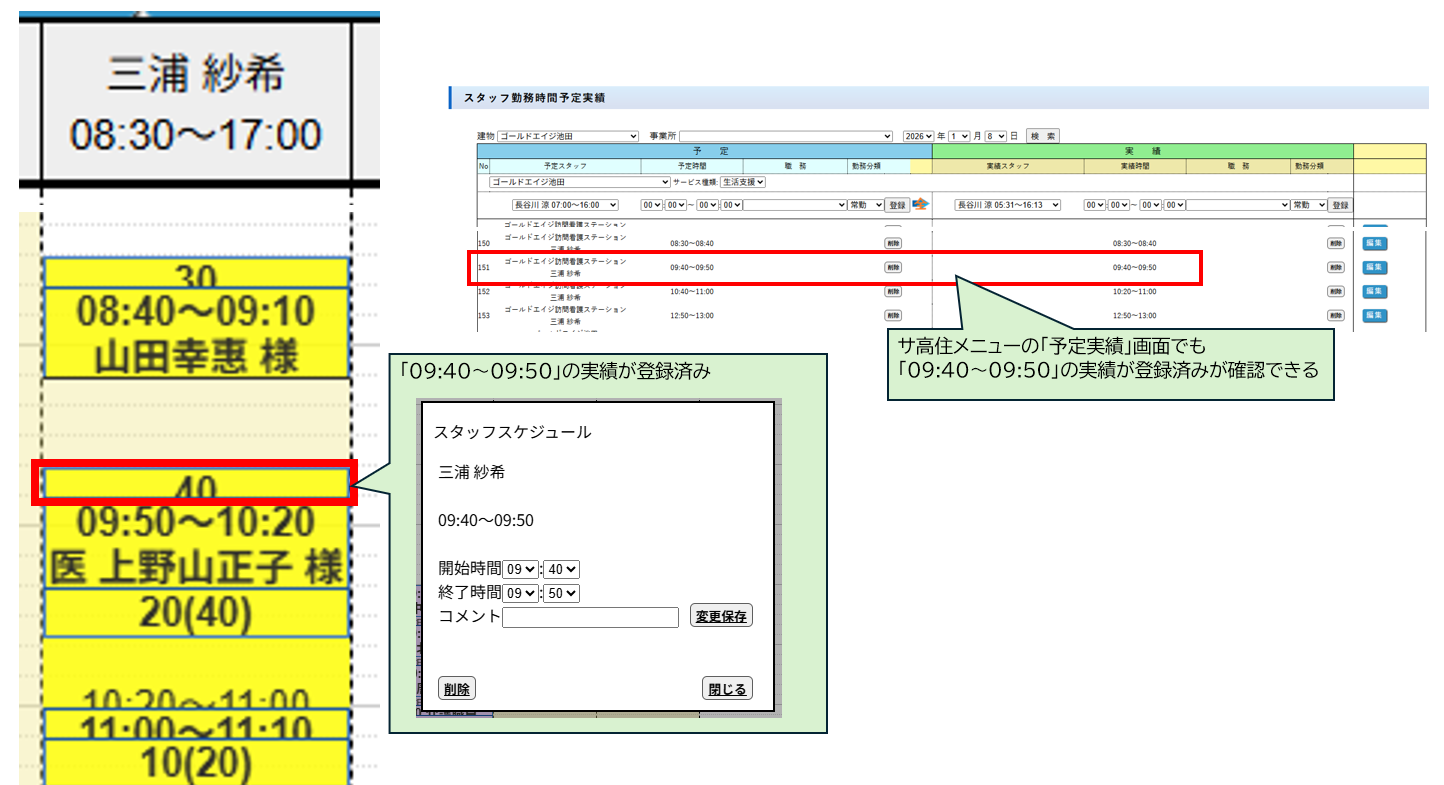Click 登録 button in the 実績 section
Screen dimensions: 1444x785
1339,205
